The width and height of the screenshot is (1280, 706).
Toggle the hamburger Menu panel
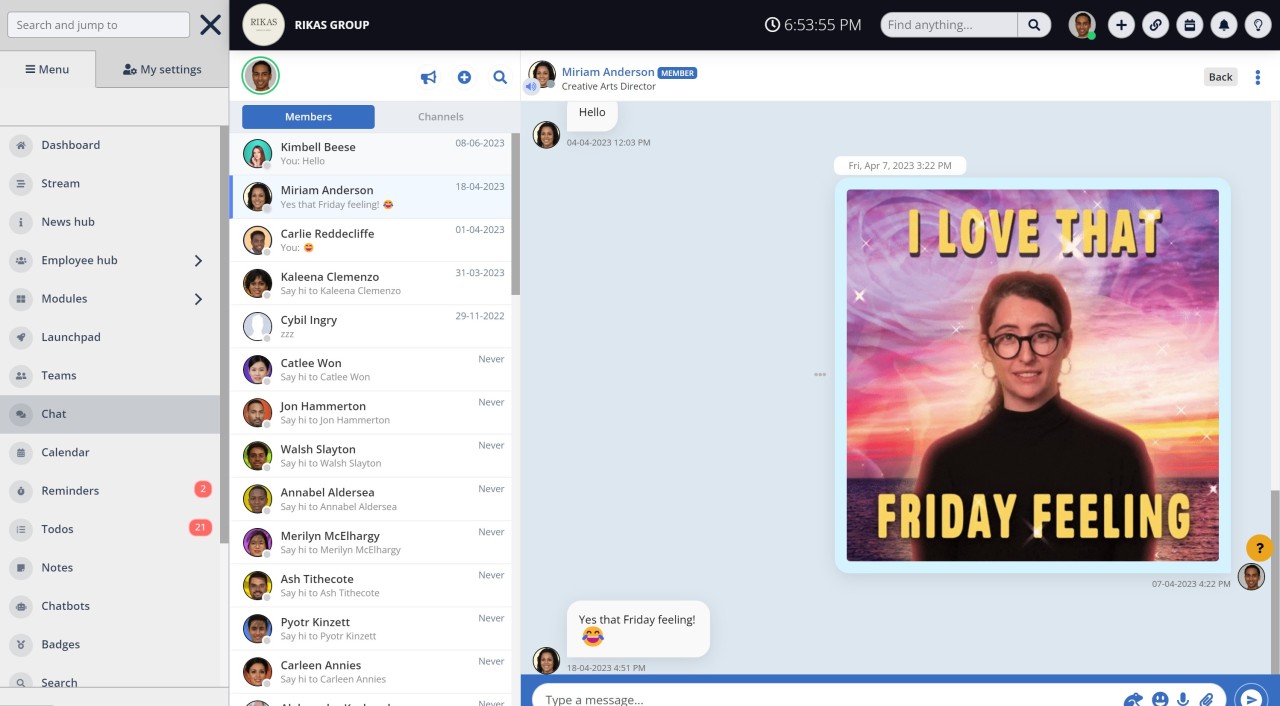point(49,69)
